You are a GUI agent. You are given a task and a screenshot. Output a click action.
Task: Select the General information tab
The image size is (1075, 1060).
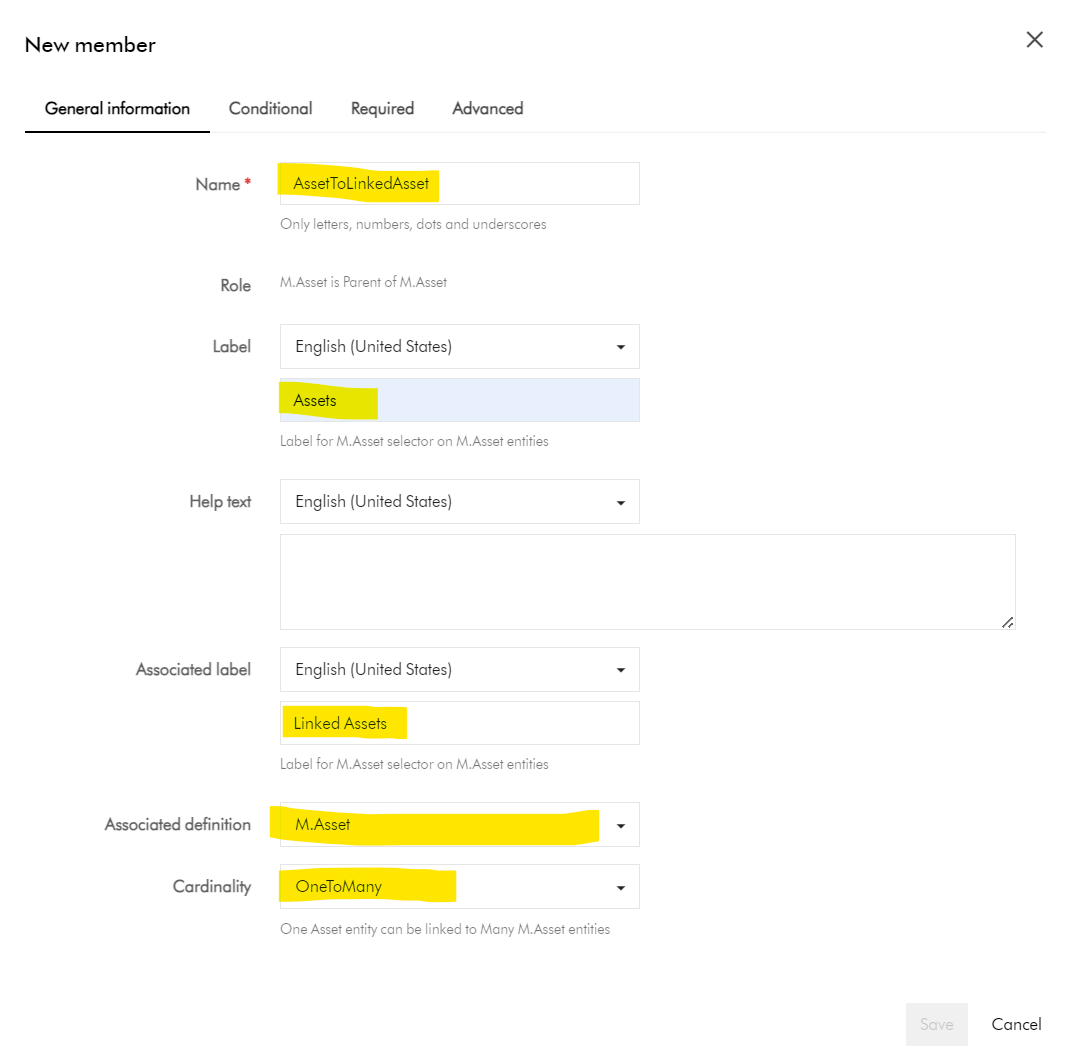(117, 108)
